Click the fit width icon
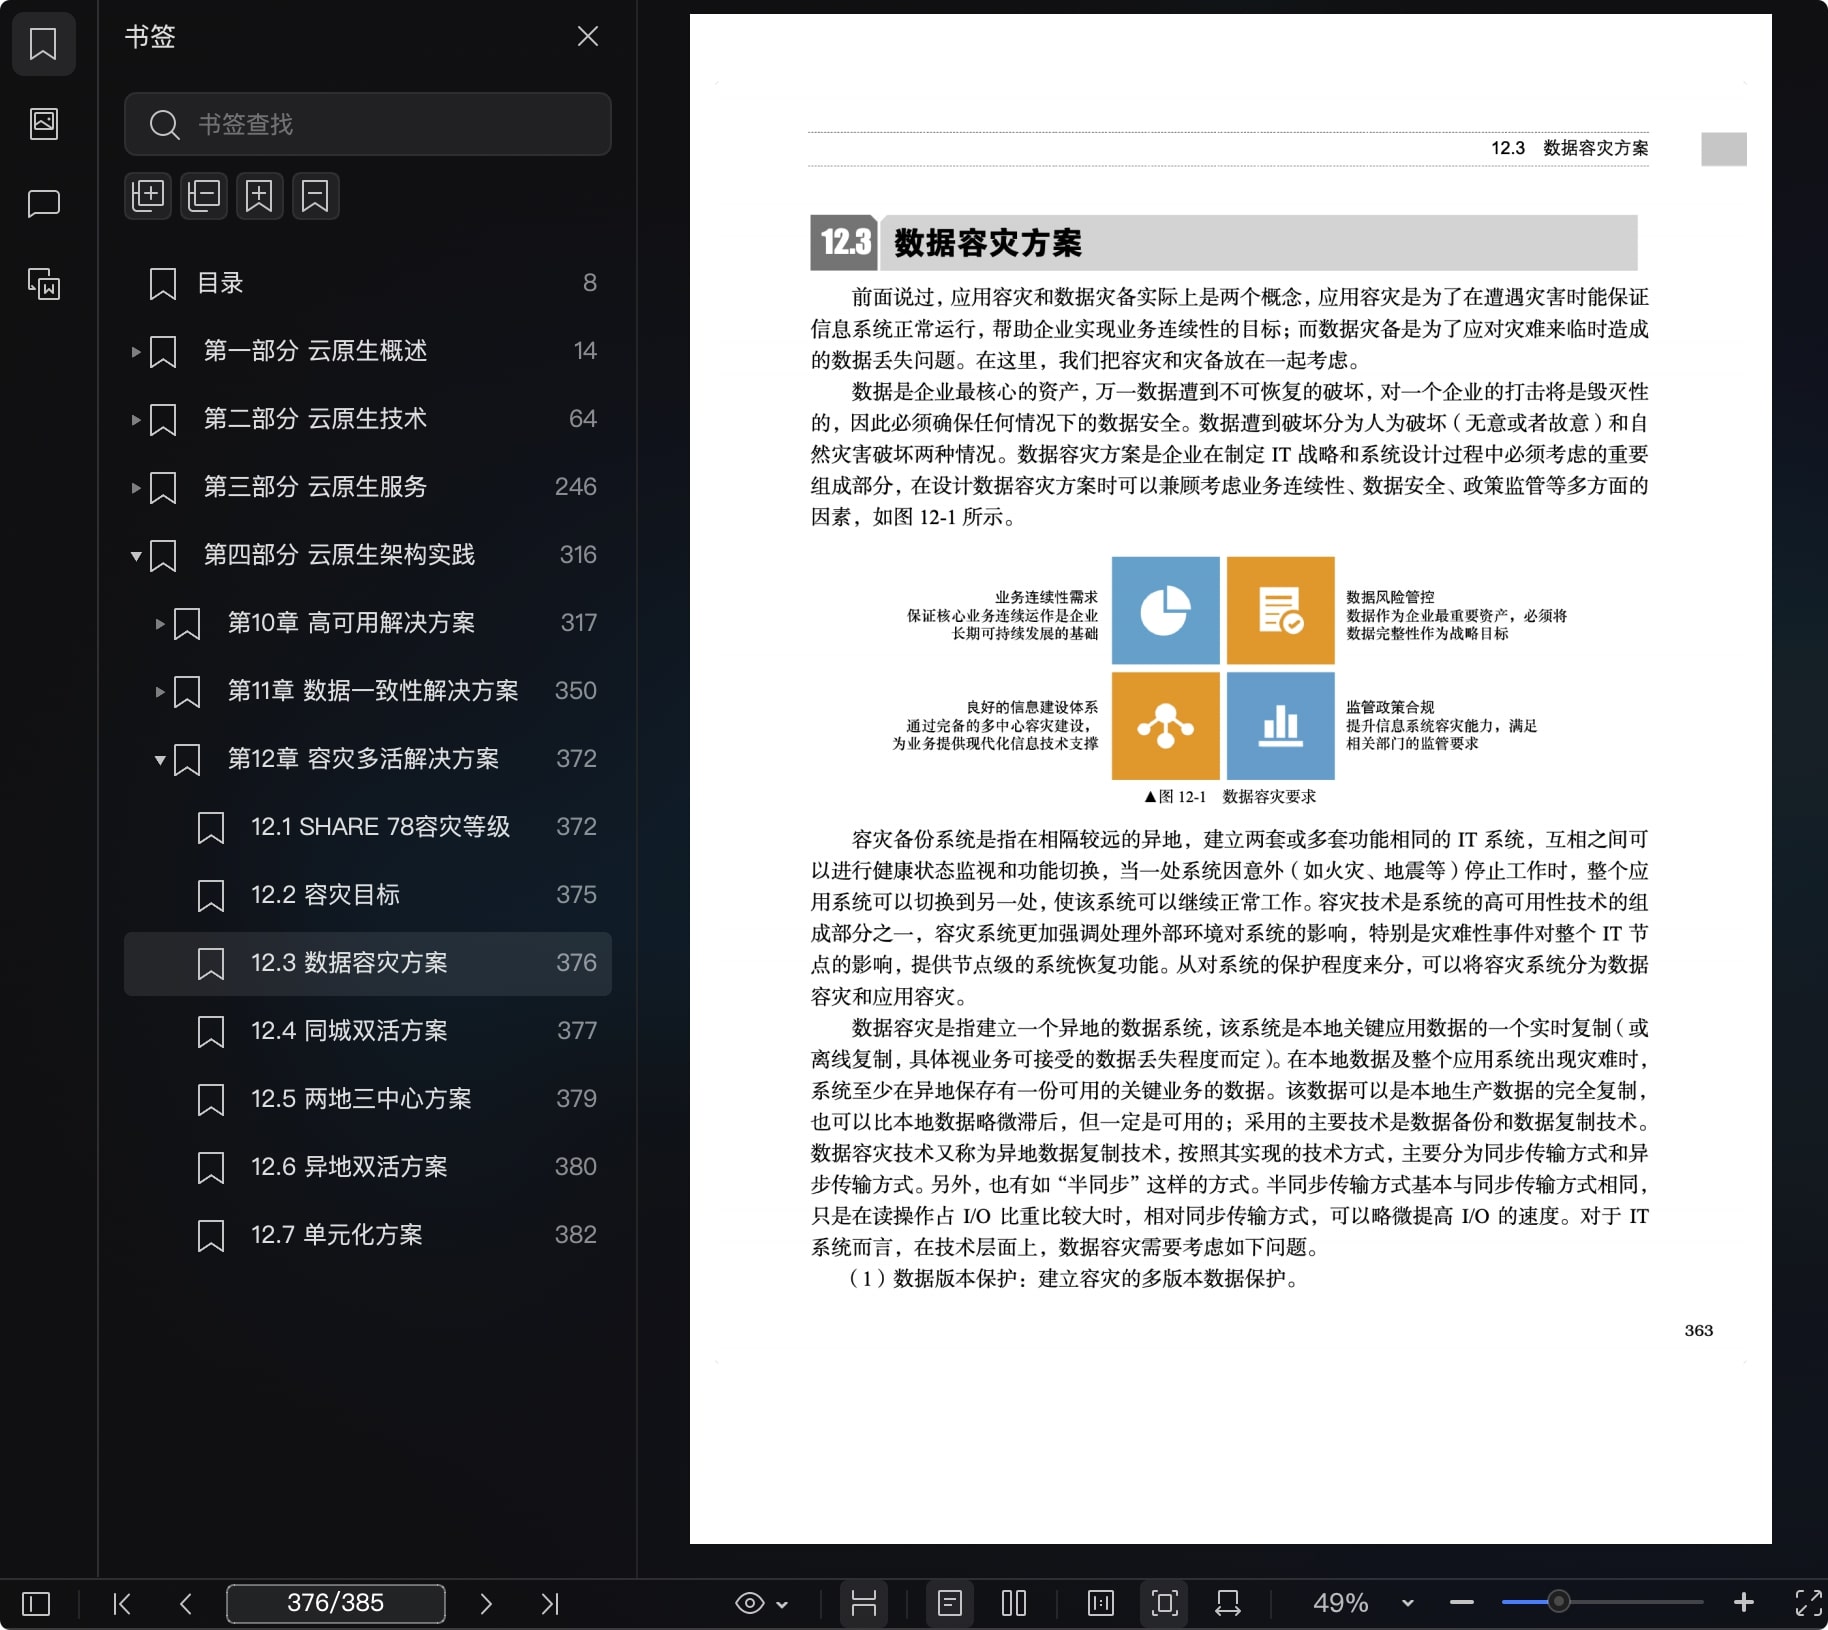Viewport: 1828px width, 1630px height. [1228, 1604]
